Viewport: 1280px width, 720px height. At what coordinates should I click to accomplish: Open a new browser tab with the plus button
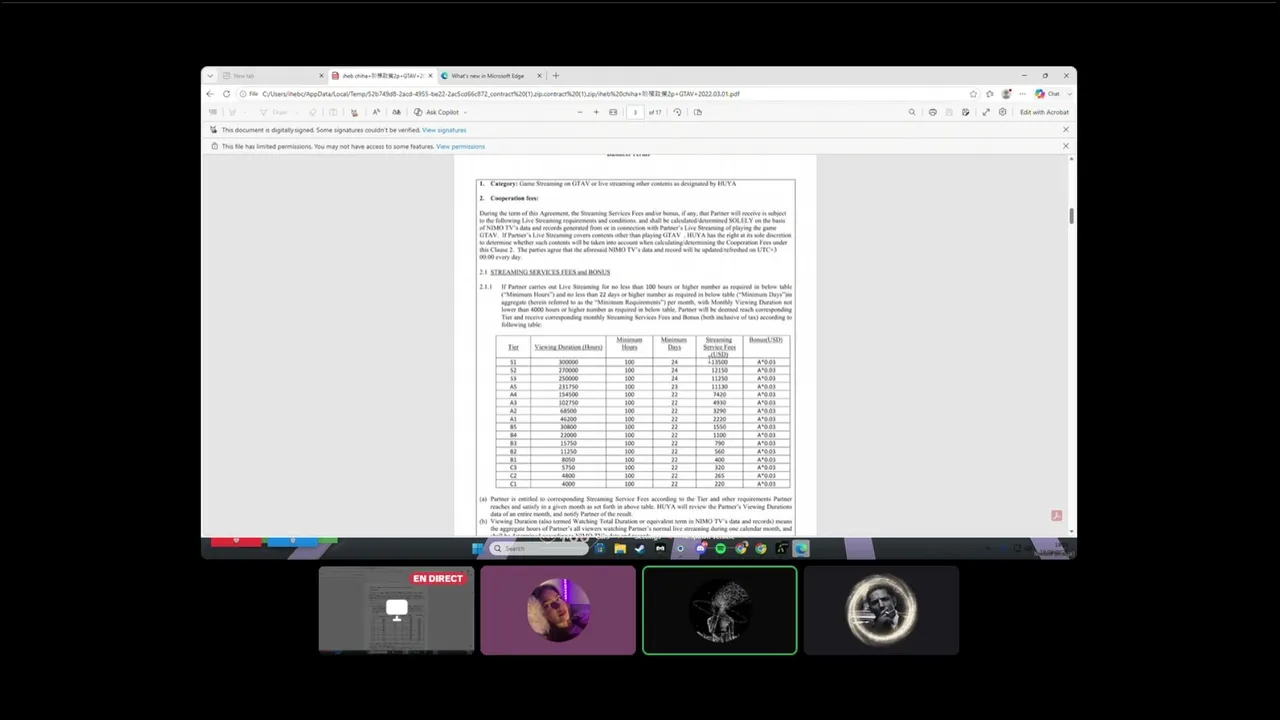(x=556, y=76)
